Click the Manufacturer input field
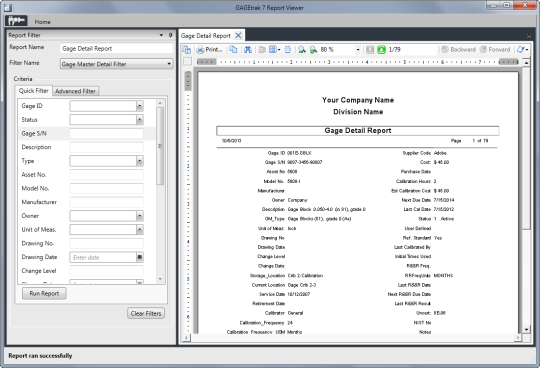The height and width of the screenshot is (368, 540). click(x=106, y=202)
